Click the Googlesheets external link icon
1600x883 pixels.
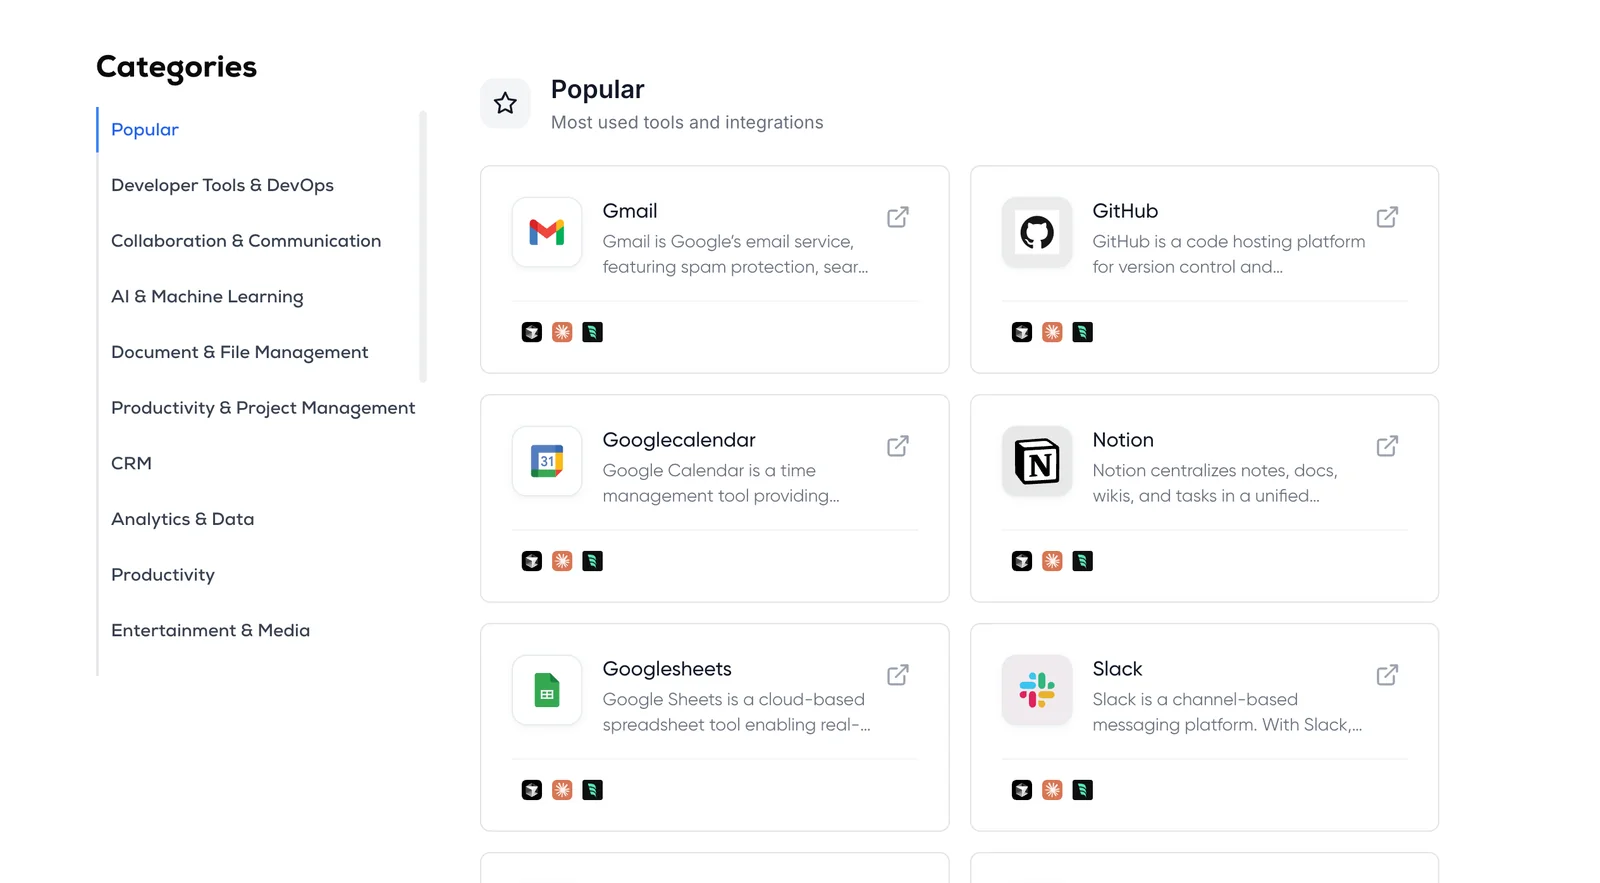(x=897, y=675)
